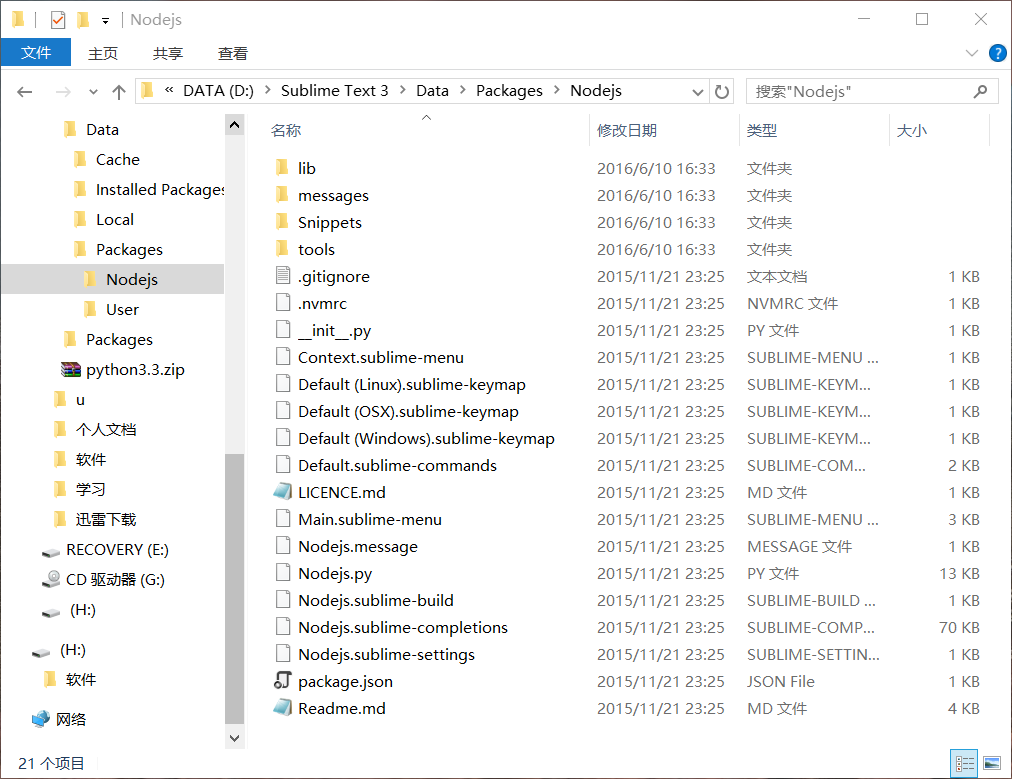The height and width of the screenshot is (779, 1012).
Task: Select 网络 in the navigation pane
Action: pyautogui.click(x=70, y=720)
